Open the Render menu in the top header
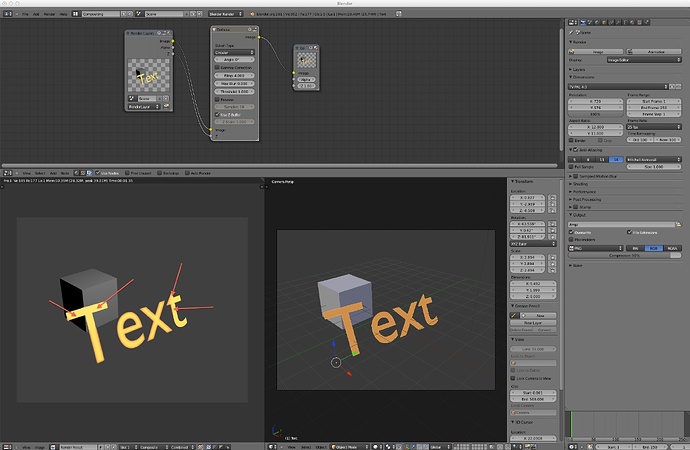690x450 pixels. (x=49, y=14)
